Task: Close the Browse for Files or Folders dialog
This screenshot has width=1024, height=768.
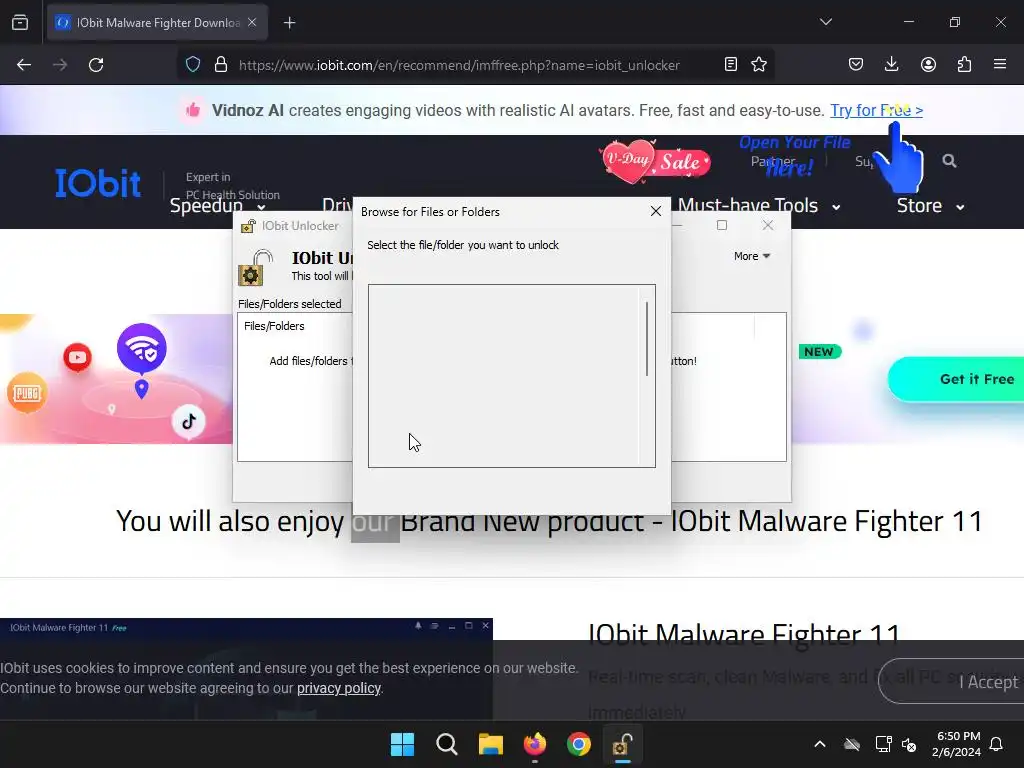Action: click(656, 211)
